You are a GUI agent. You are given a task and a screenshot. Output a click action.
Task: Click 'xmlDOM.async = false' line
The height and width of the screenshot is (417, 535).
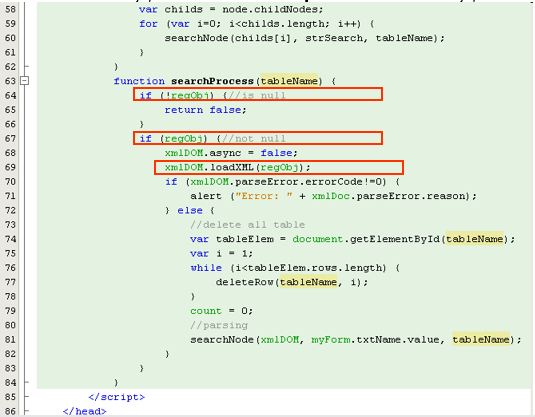[x=231, y=153]
